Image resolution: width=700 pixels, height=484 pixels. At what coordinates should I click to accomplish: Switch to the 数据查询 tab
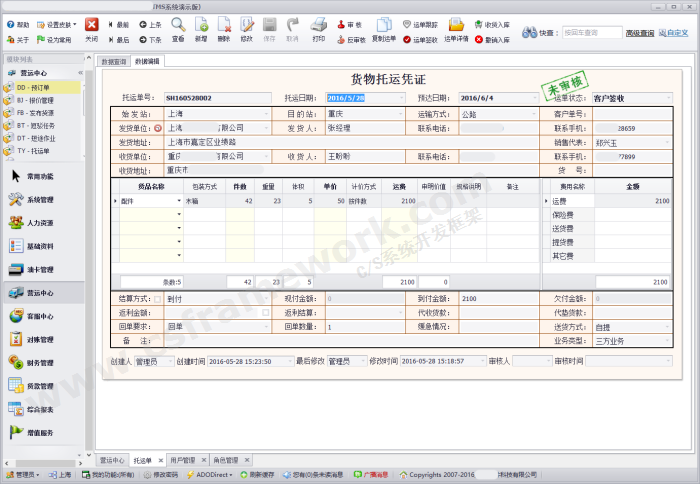114,62
